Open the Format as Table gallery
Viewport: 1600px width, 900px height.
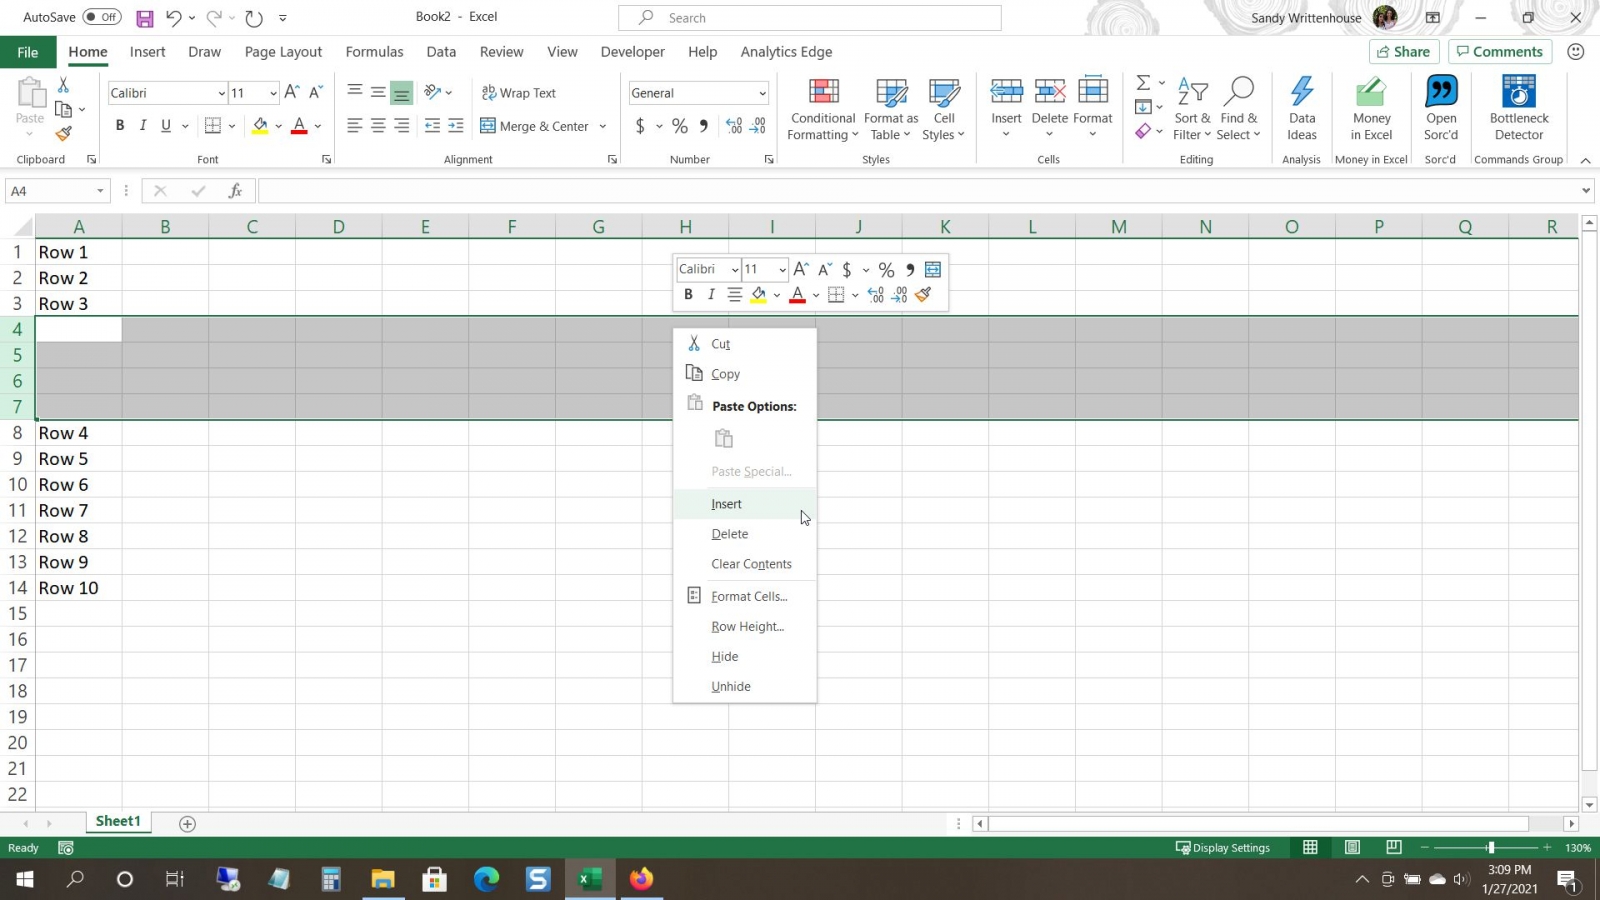coord(891,110)
